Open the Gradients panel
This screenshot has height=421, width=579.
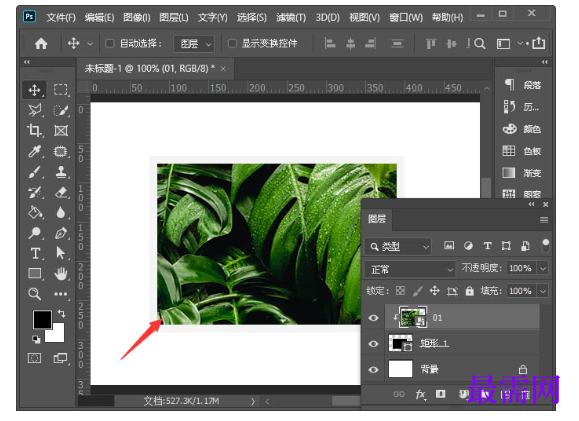click(522, 172)
